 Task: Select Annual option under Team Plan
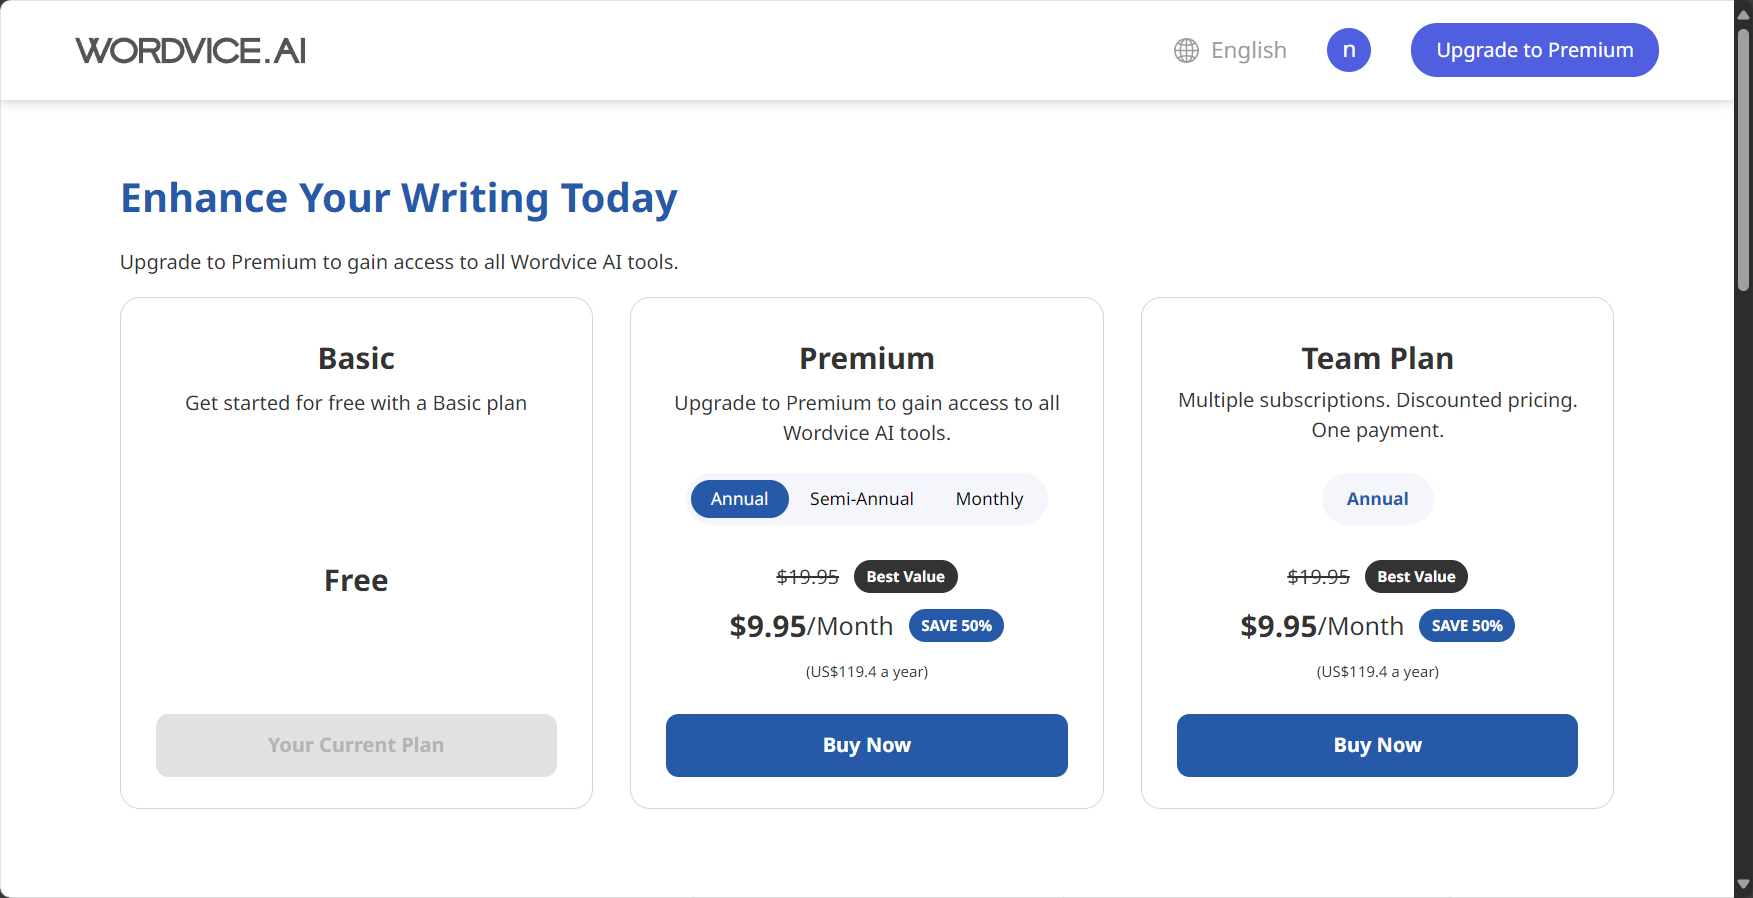pos(1377,499)
